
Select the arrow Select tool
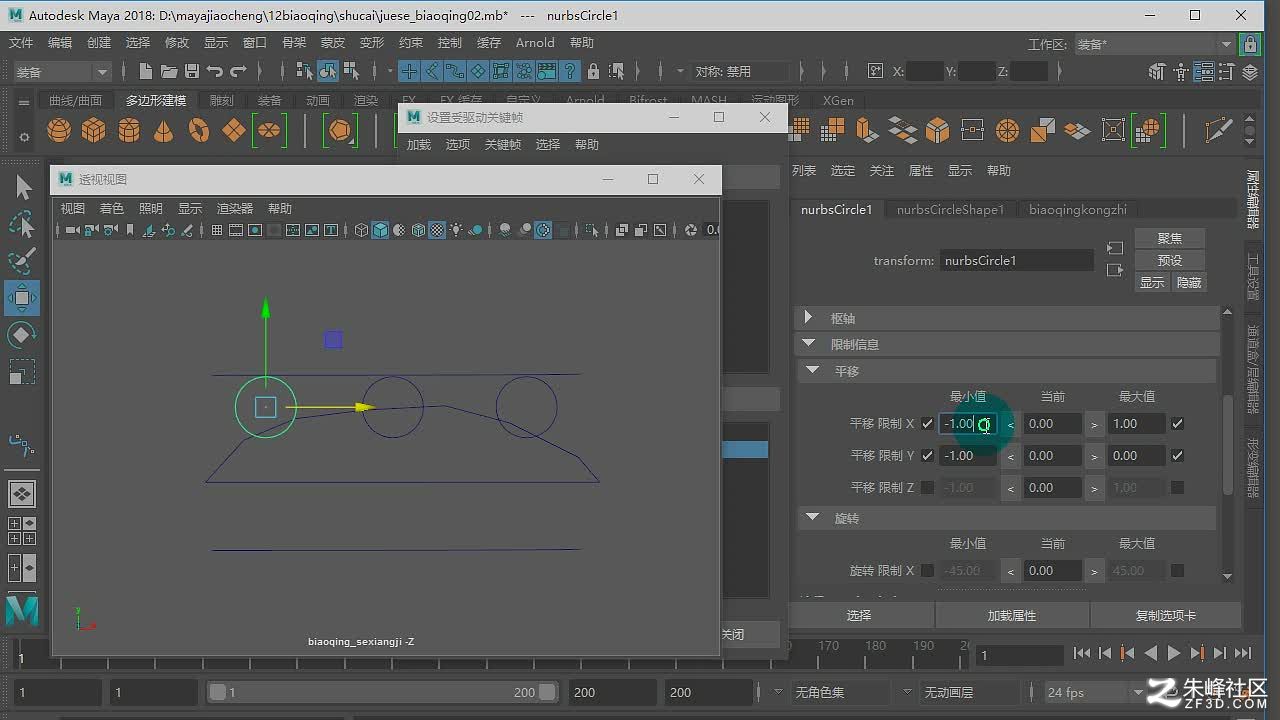click(x=22, y=187)
